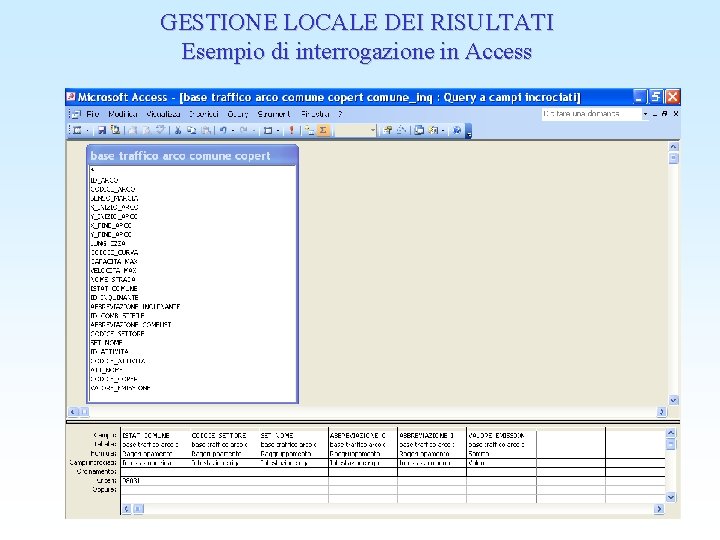Click the VALORE_EMISSION field cell in the grid
The image size is (720, 540).
click(x=501, y=435)
